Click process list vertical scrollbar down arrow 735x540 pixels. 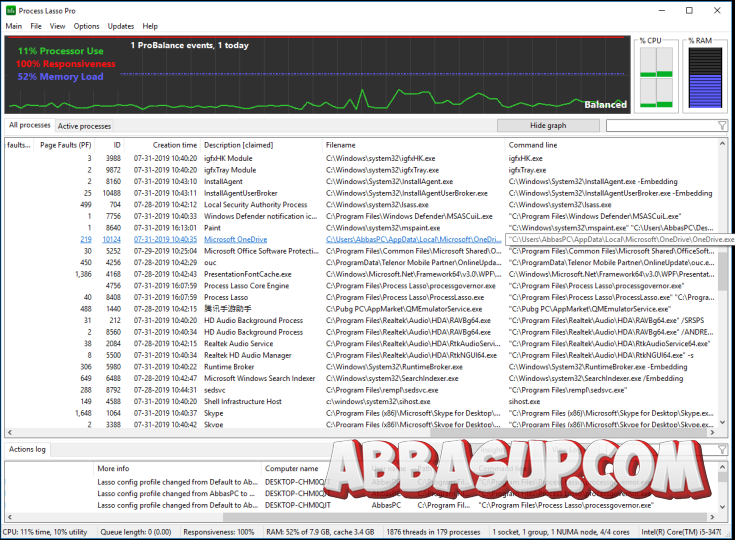click(722, 422)
